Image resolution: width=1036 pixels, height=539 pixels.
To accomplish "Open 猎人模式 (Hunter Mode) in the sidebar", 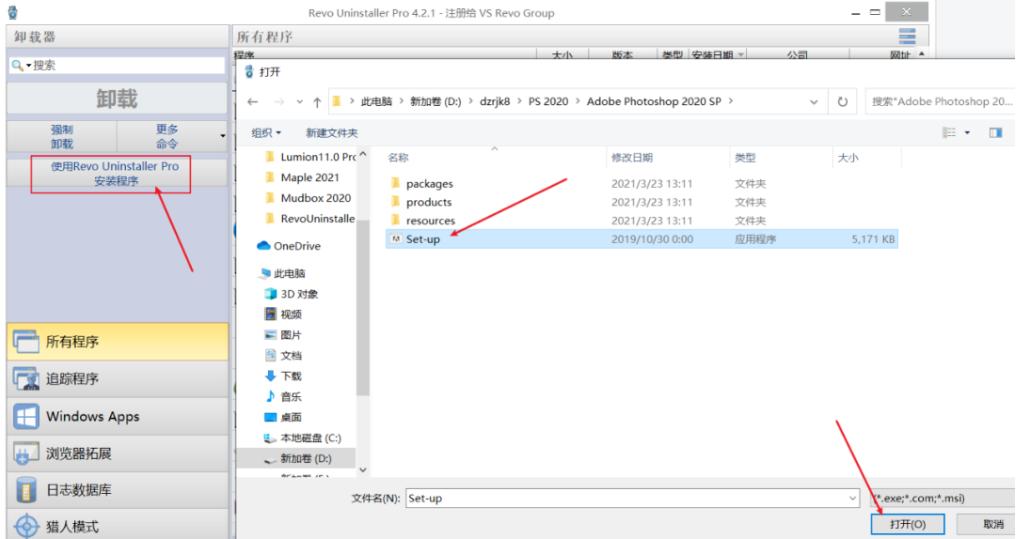I will tap(118, 526).
